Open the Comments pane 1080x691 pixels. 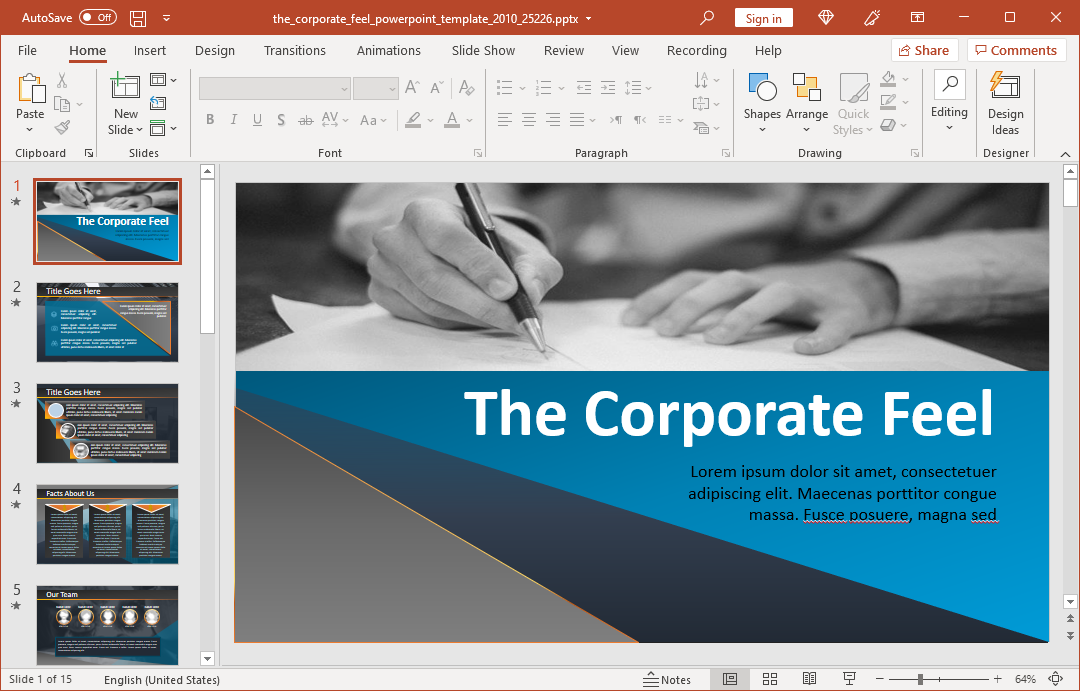(x=1016, y=50)
